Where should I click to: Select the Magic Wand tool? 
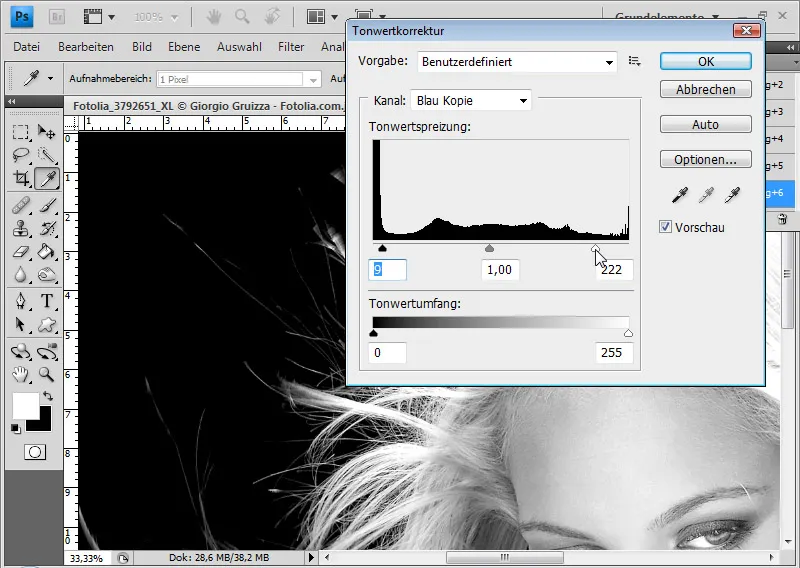coord(46,155)
